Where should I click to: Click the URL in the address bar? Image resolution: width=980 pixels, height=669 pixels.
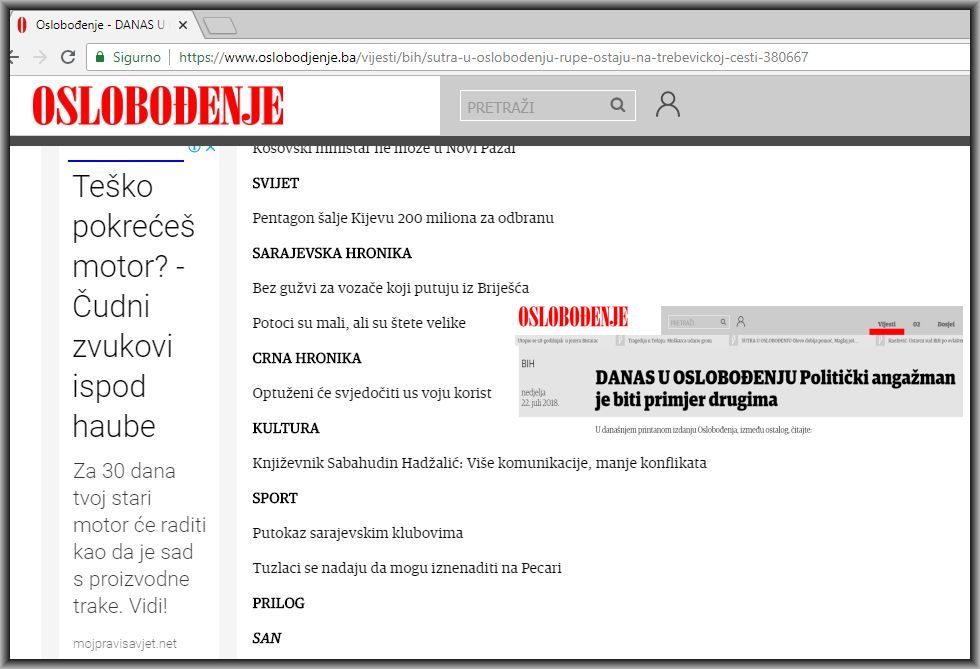coord(493,58)
